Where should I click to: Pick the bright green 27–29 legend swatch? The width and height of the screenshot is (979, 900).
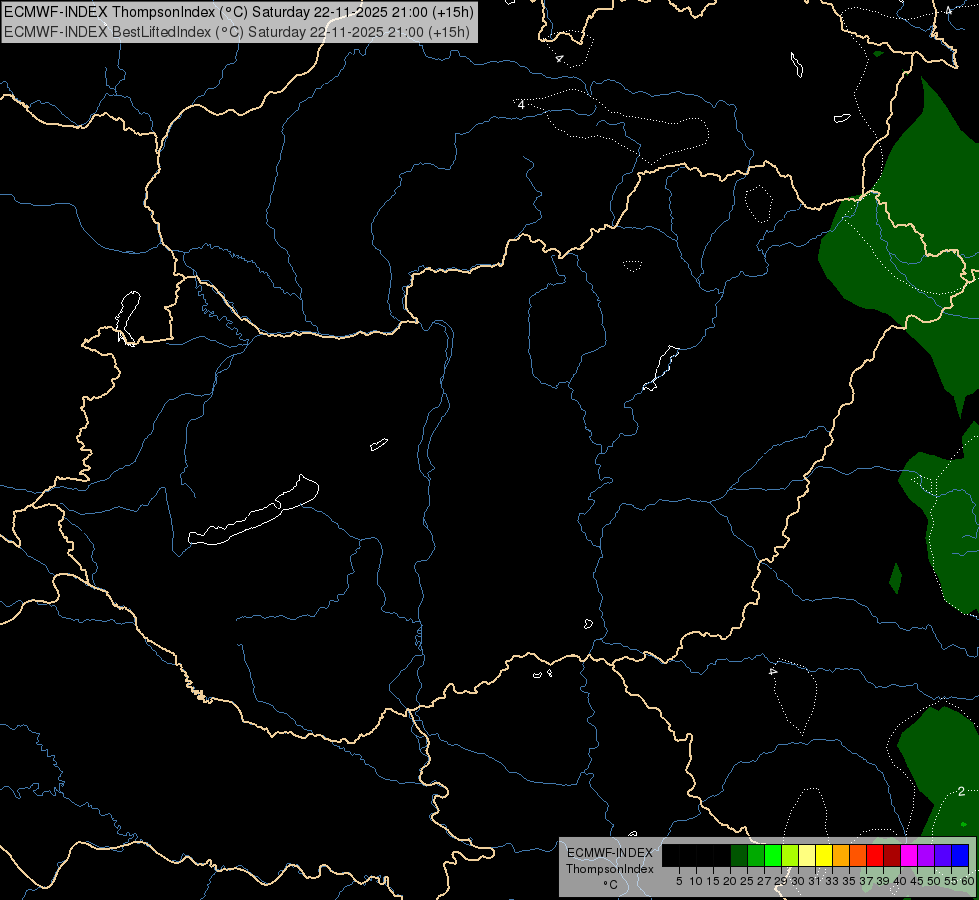click(773, 855)
